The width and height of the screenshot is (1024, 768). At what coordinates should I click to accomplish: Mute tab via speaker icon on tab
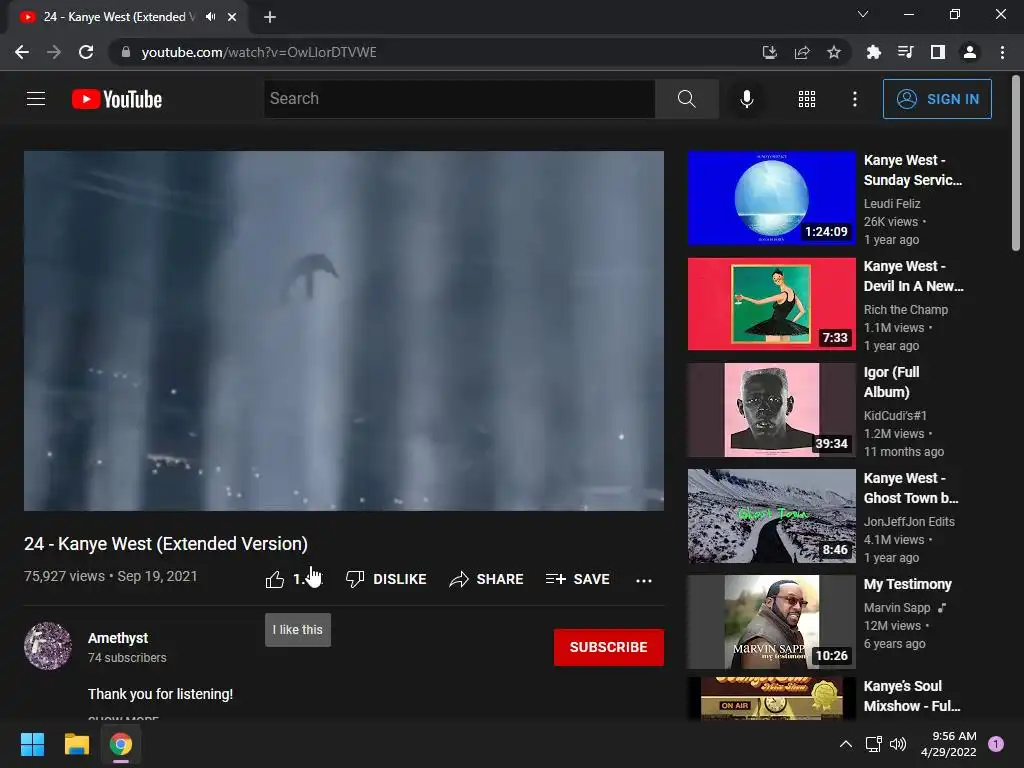point(210,17)
